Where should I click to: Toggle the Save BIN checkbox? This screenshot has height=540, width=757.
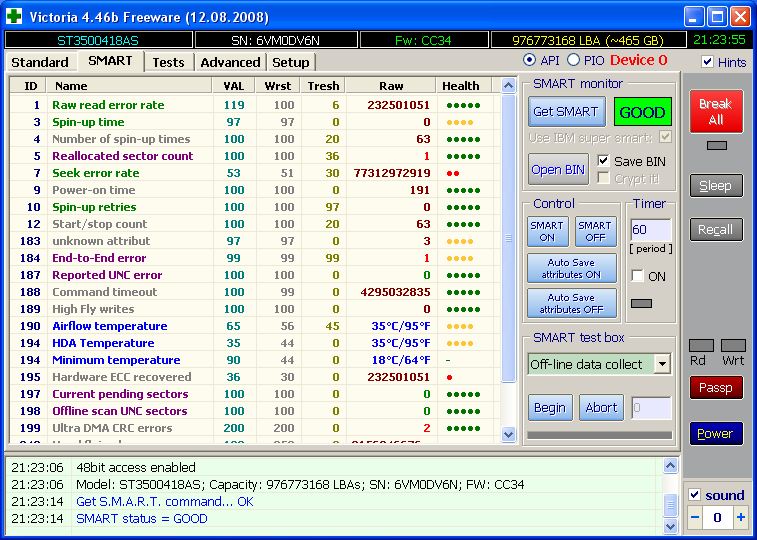pyautogui.click(x=603, y=161)
